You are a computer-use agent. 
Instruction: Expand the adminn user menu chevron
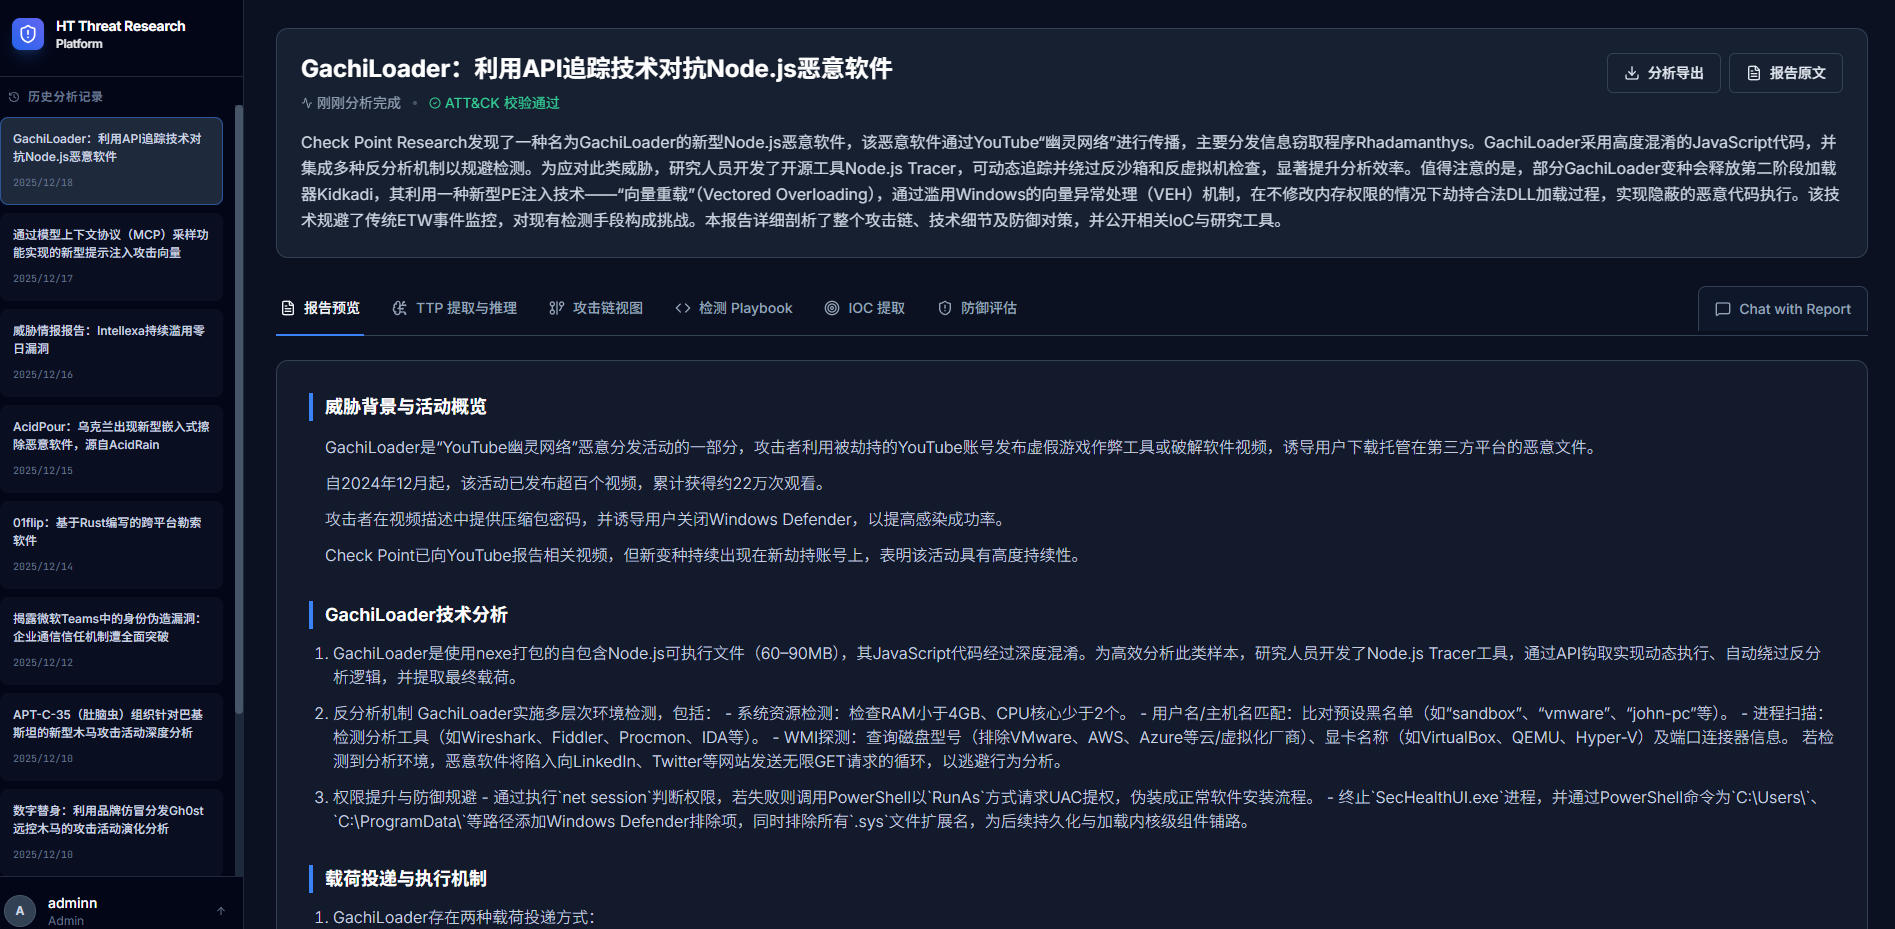coord(221,911)
